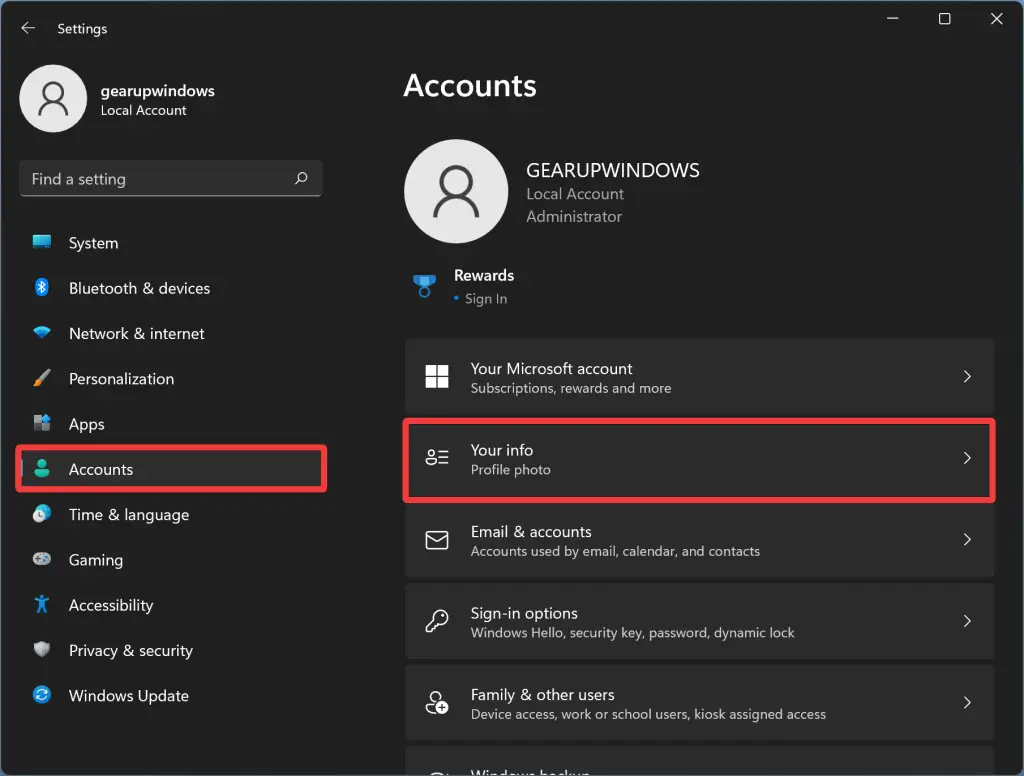Open Family & other users row
Screen dimensions: 1024x776
[698, 703]
